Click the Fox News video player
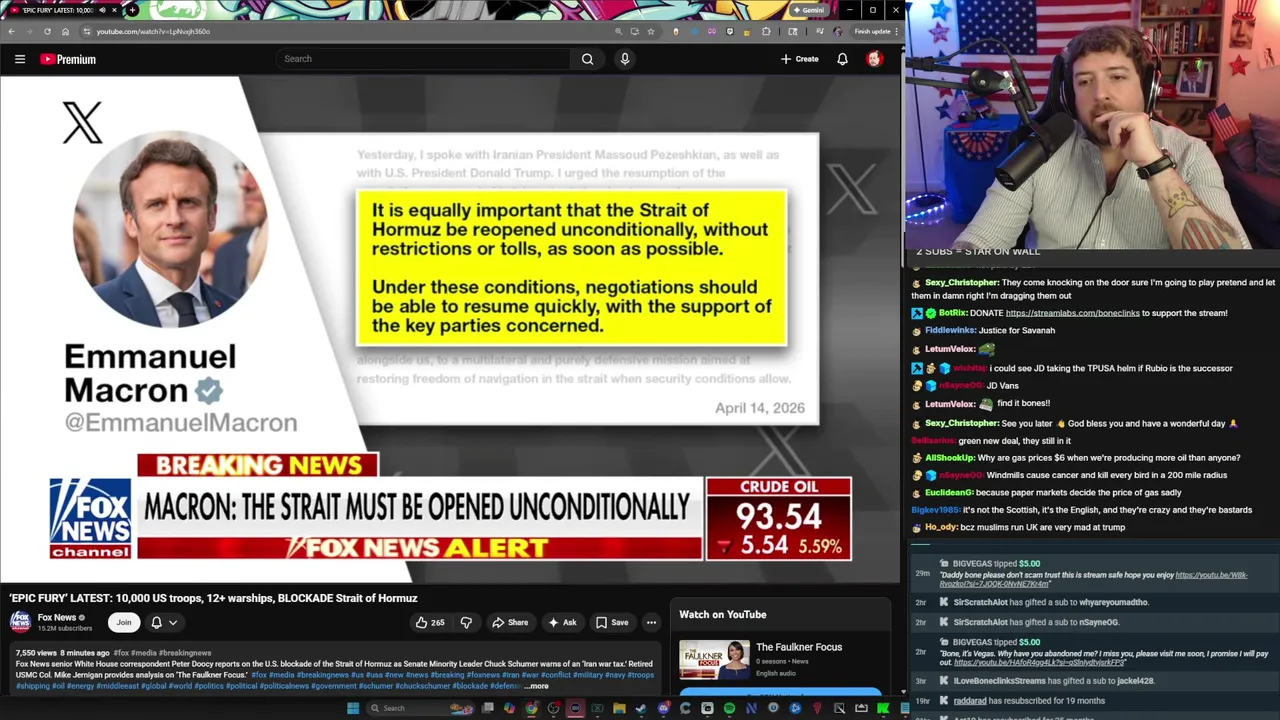 450,330
